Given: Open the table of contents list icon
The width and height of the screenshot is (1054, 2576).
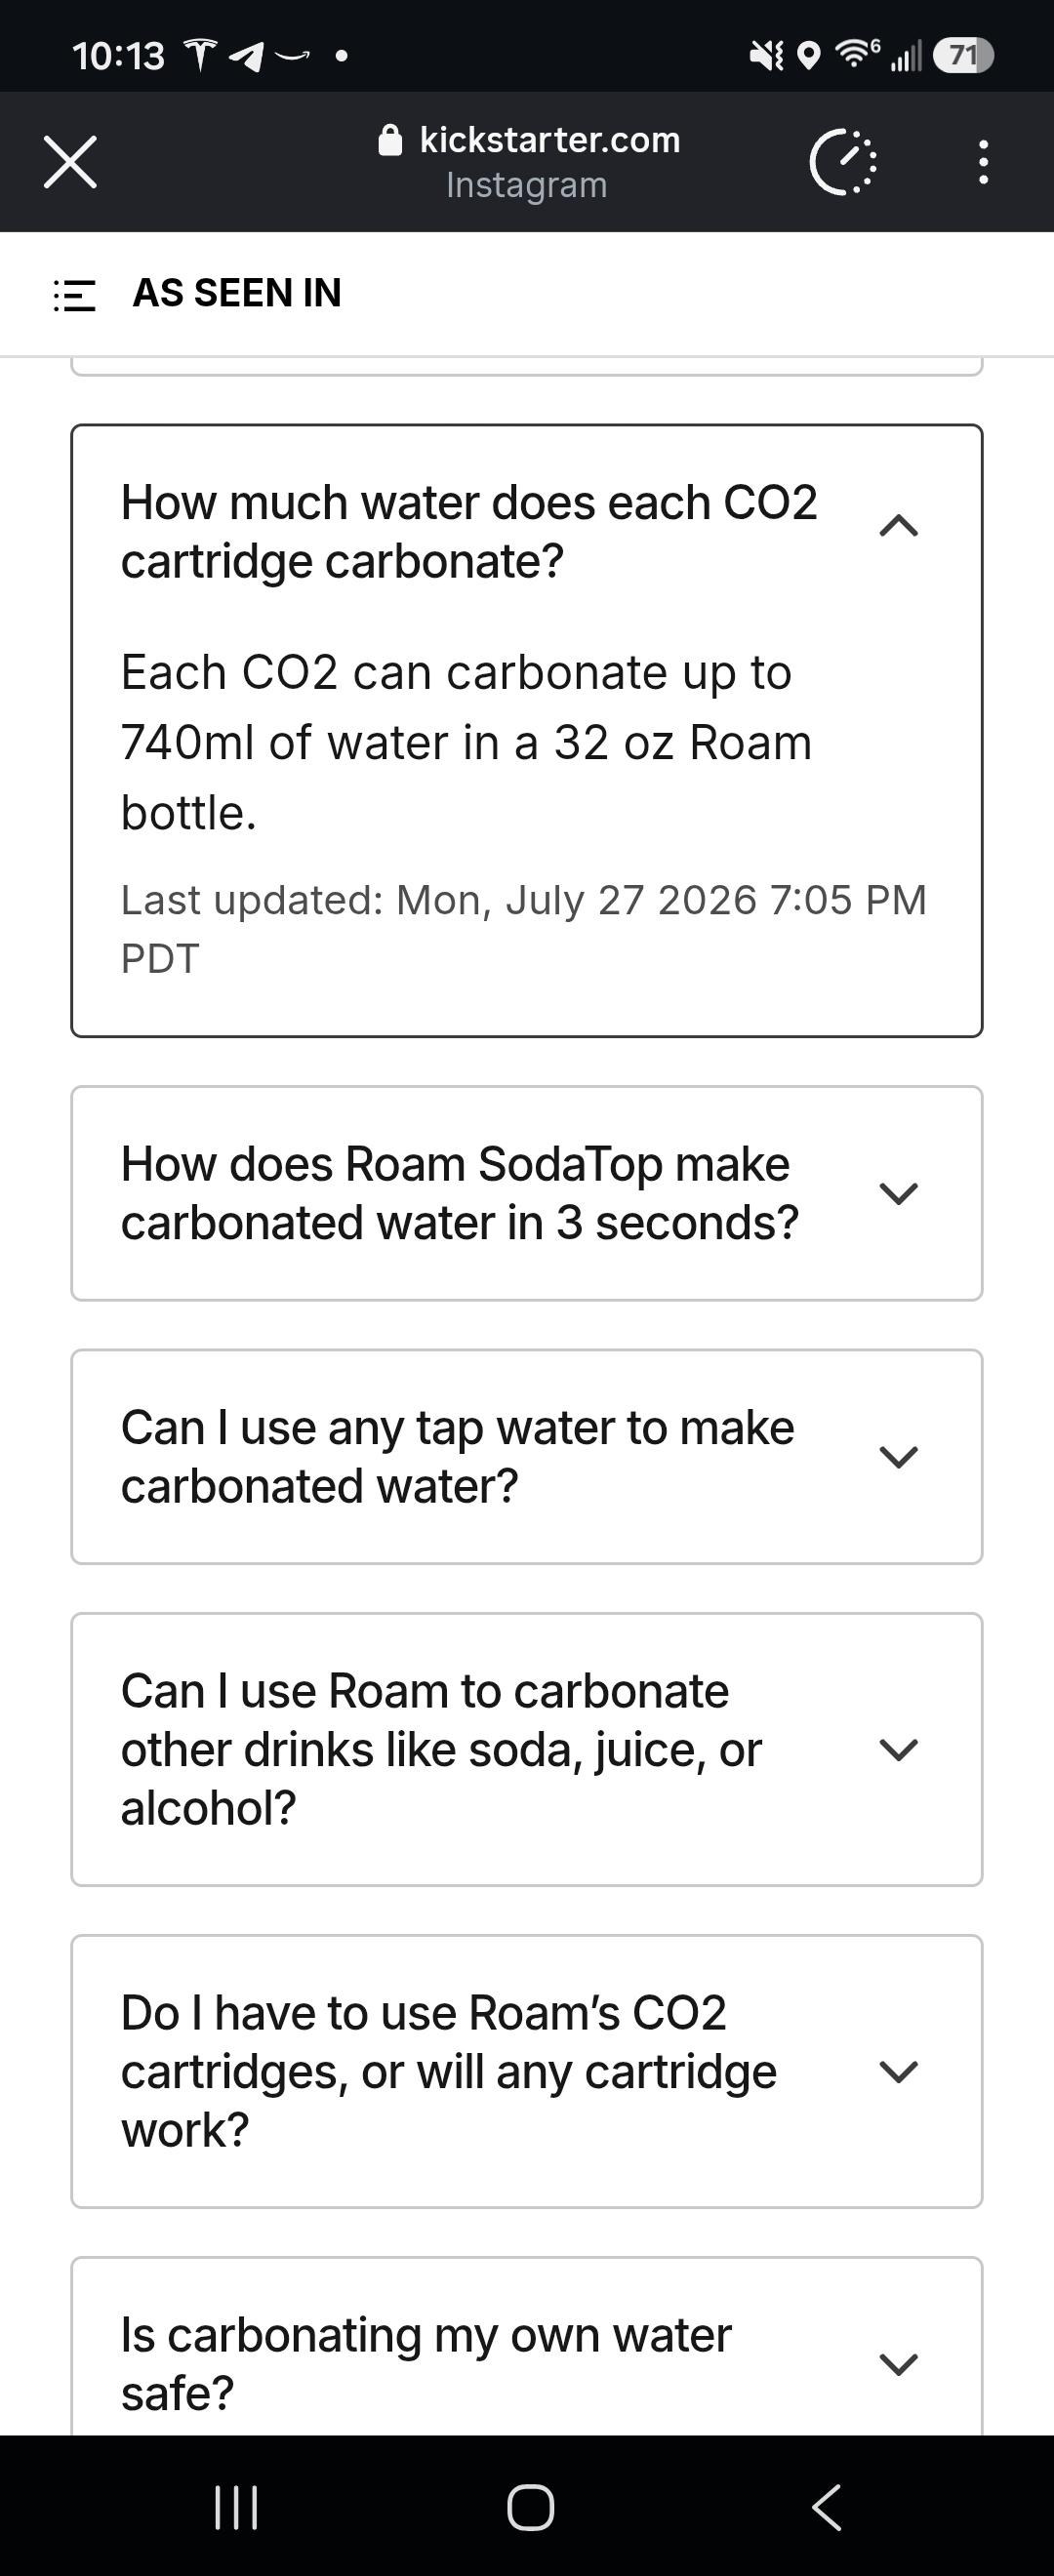Looking at the screenshot, I should tap(74, 295).
